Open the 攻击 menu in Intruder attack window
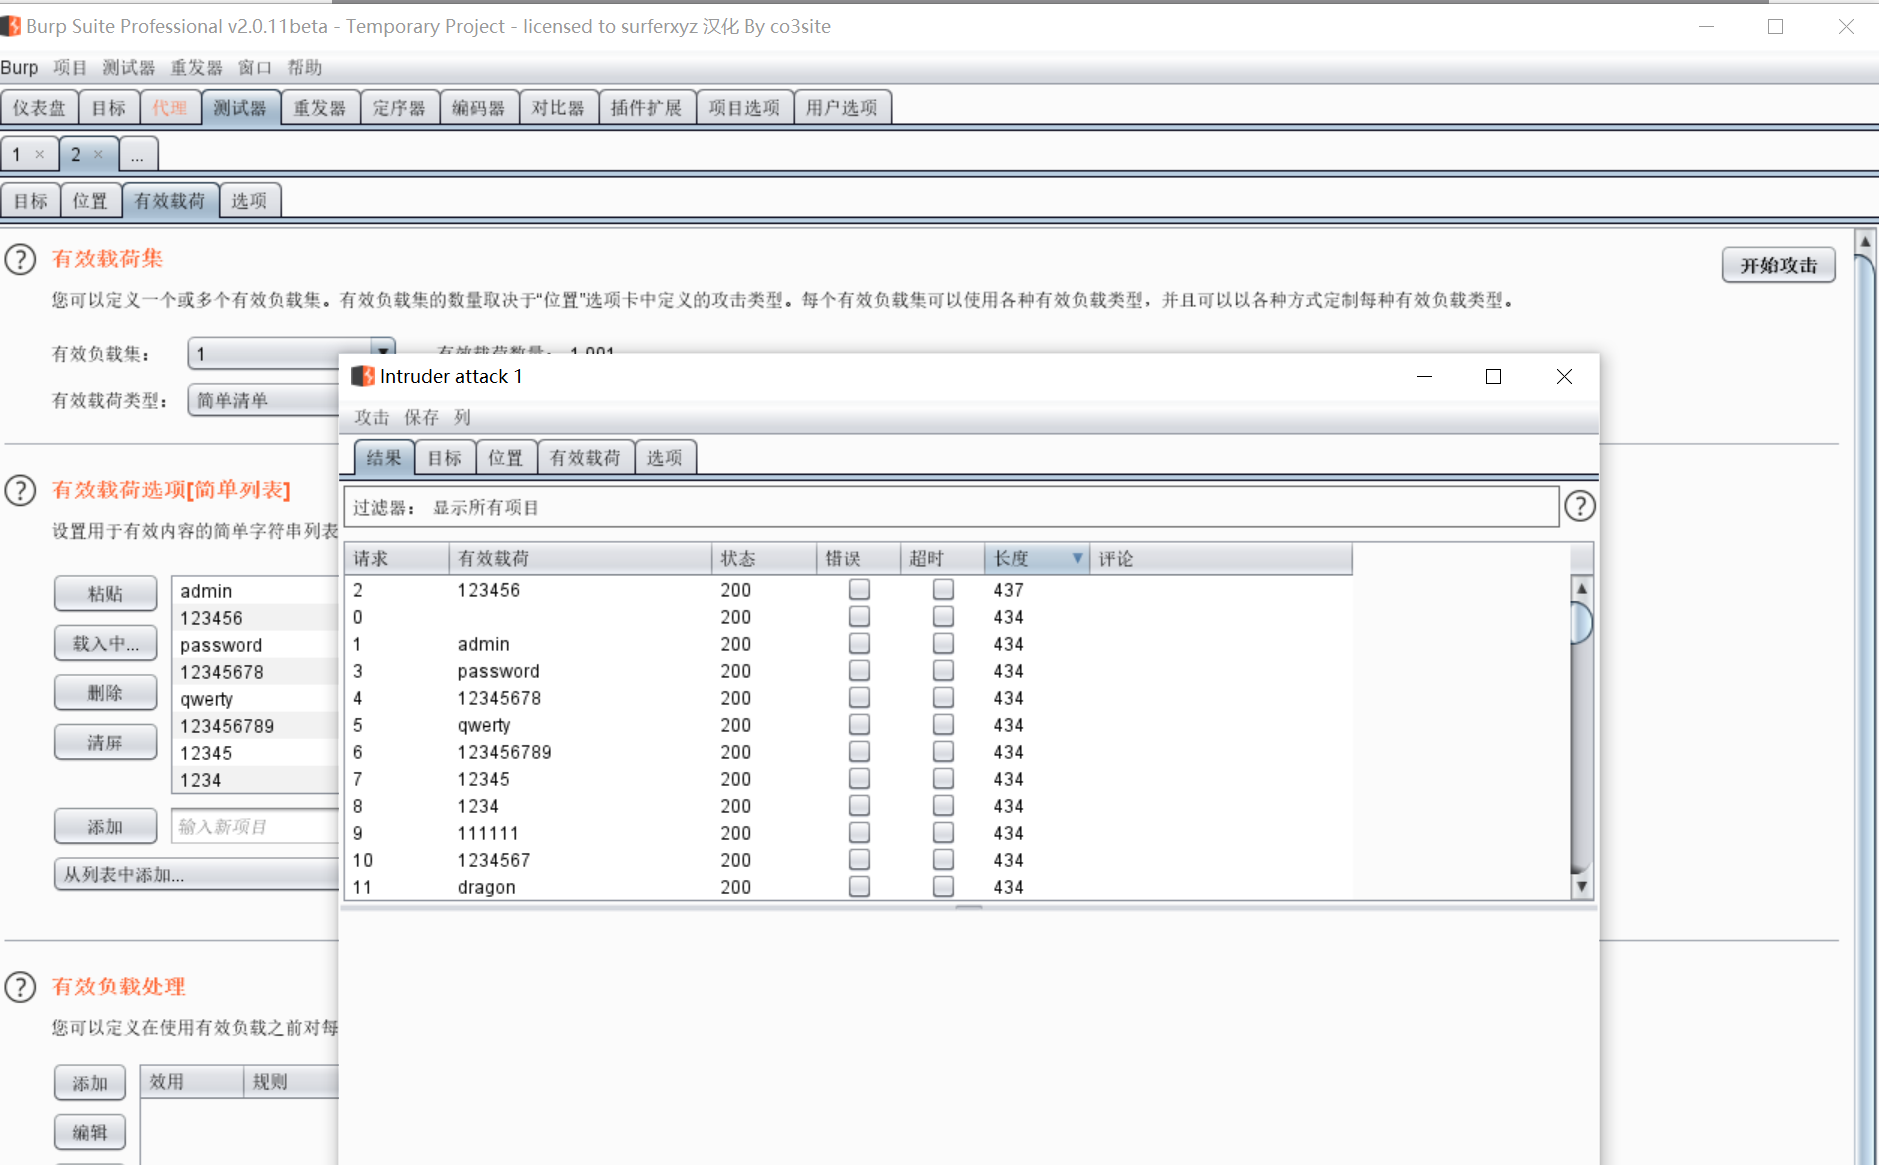The image size is (1879, 1165). pyautogui.click(x=370, y=417)
